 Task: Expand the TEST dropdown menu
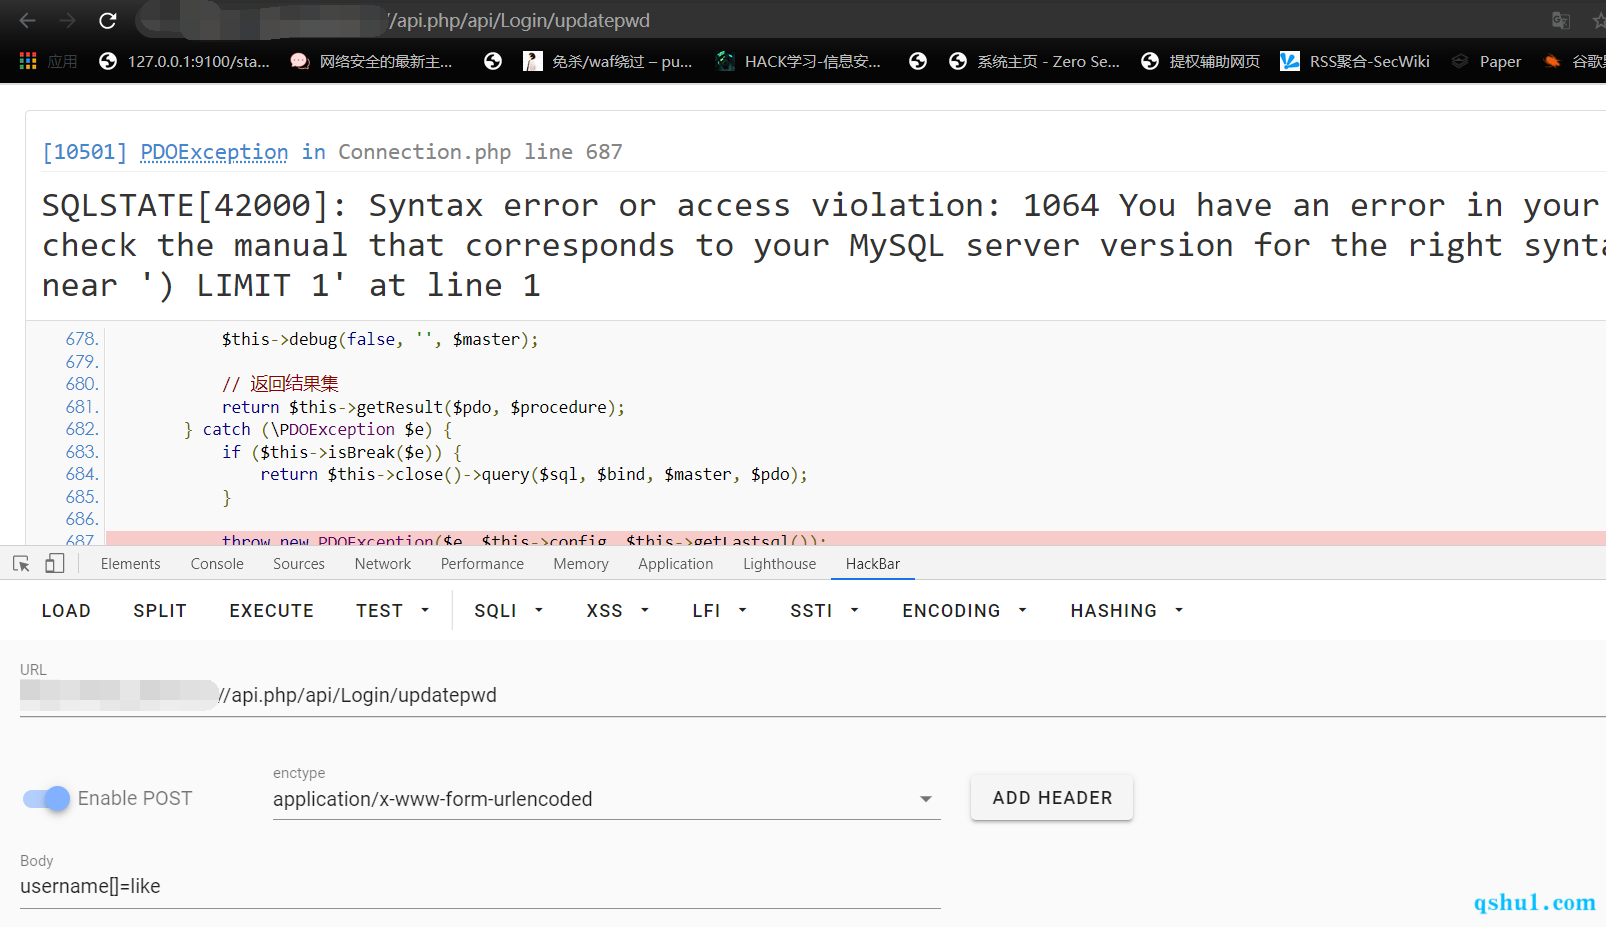393,610
